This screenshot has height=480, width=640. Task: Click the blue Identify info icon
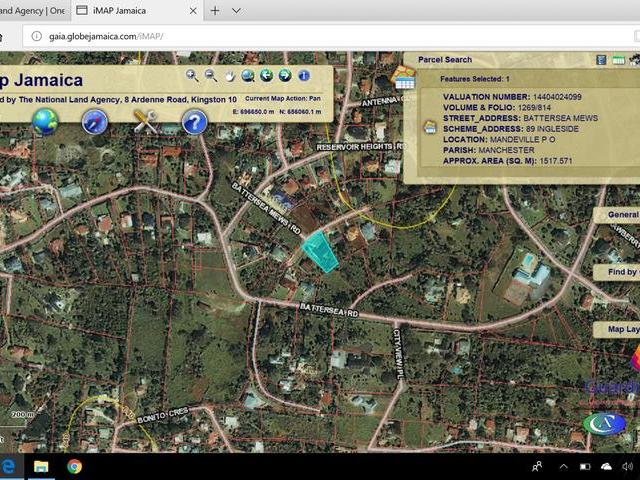(304, 75)
